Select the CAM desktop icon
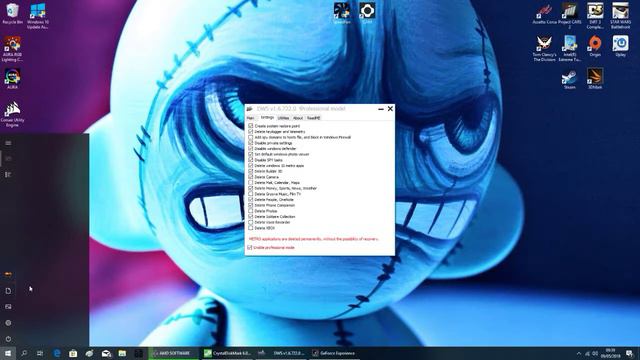Image resolution: width=640 pixels, height=360 pixels. (367, 13)
